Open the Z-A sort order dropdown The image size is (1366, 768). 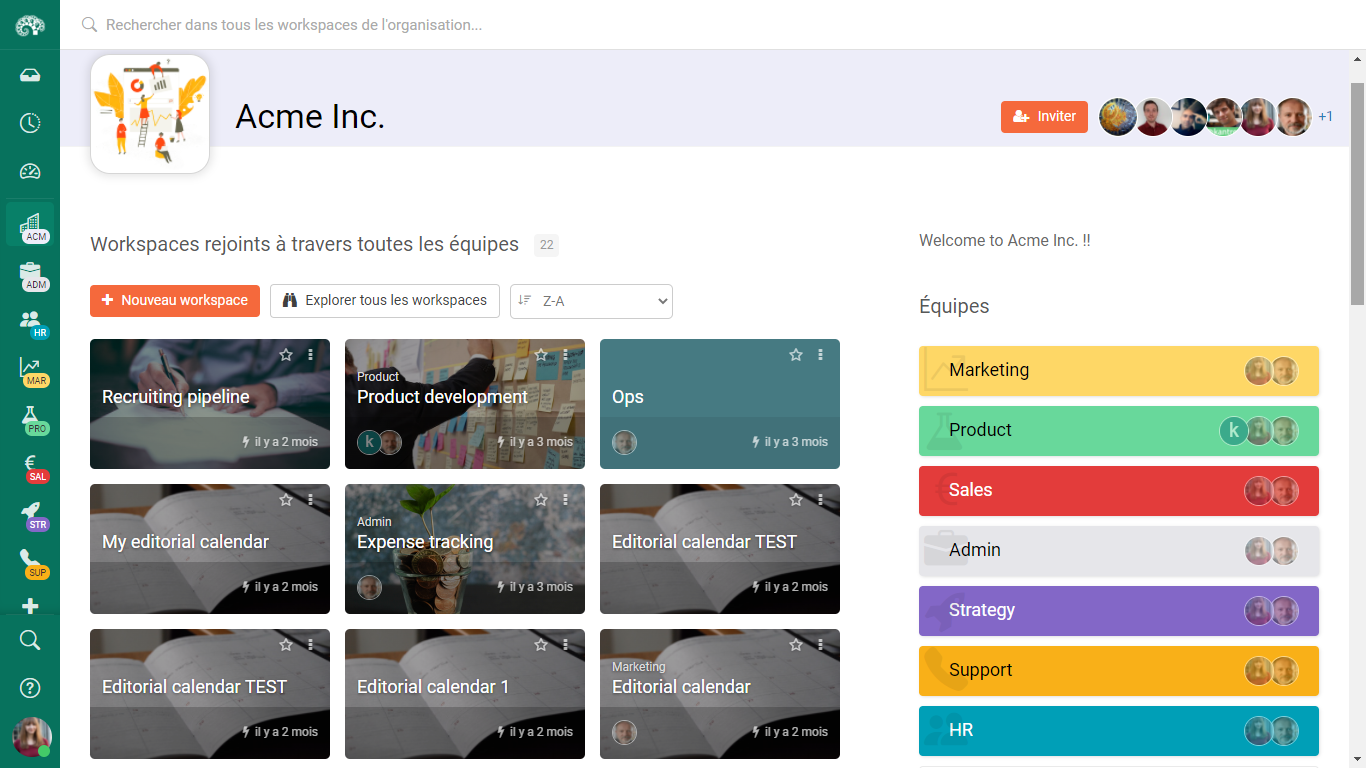click(591, 301)
